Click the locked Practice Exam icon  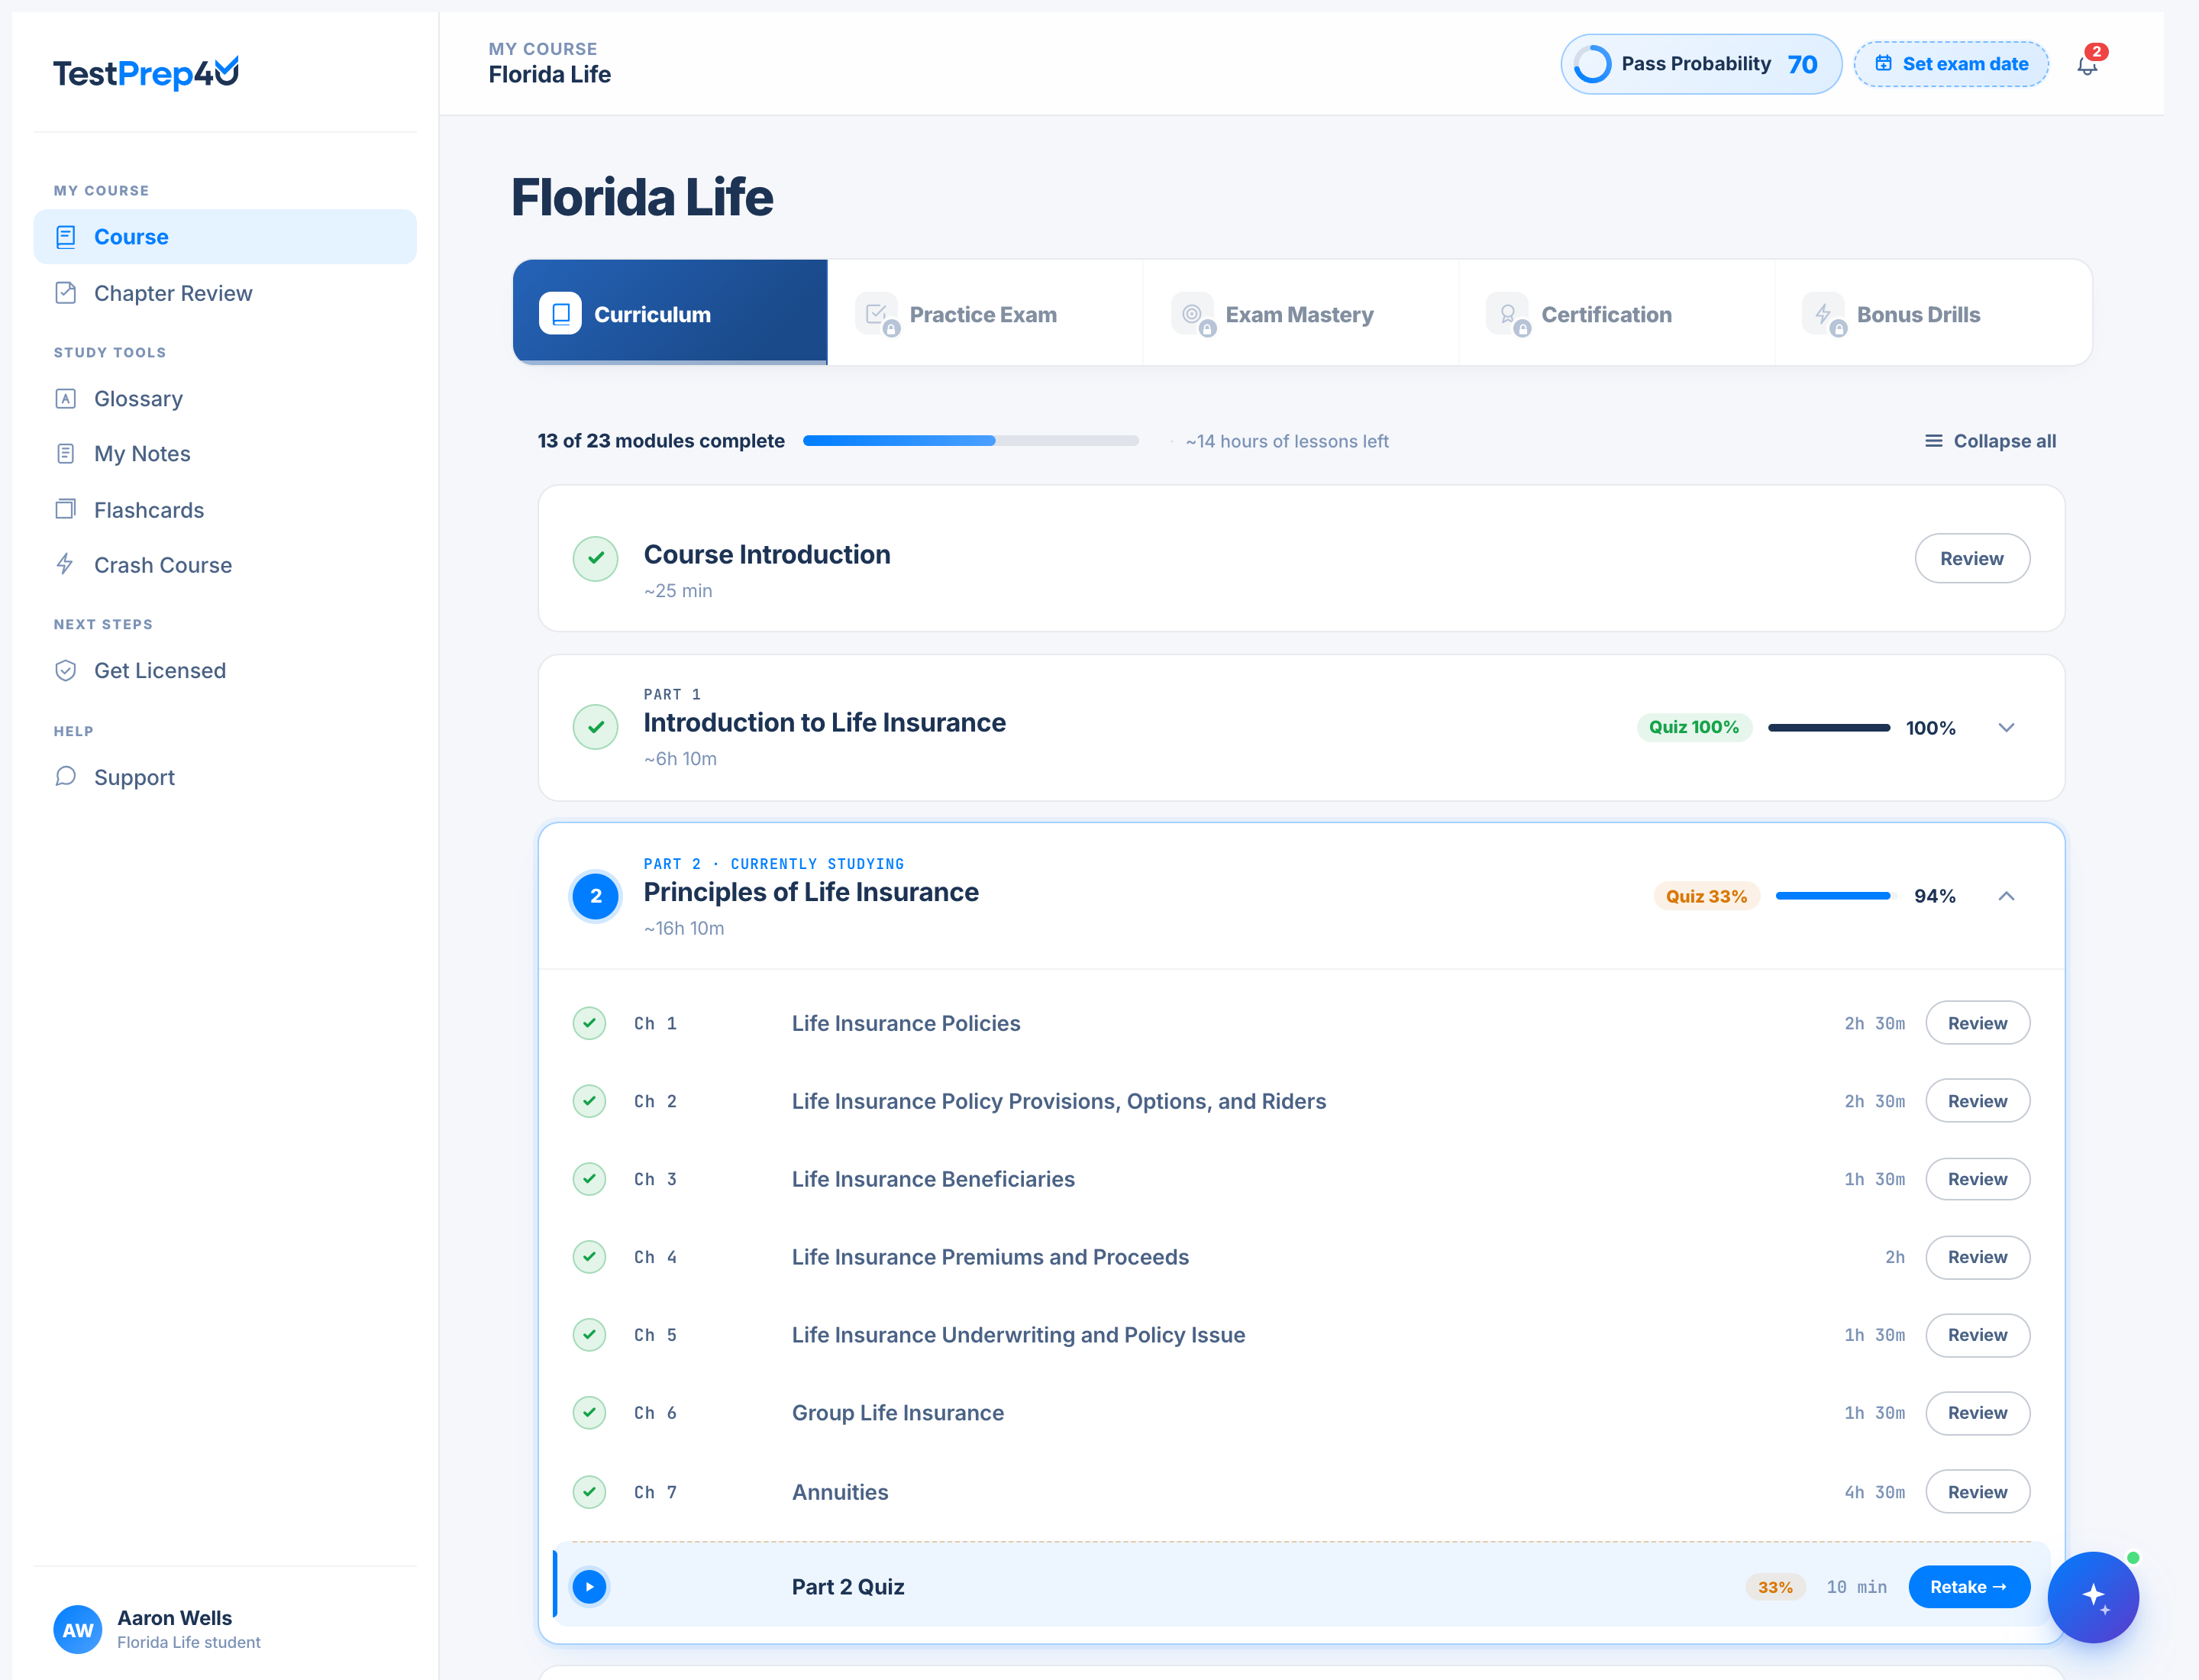pos(877,314)
